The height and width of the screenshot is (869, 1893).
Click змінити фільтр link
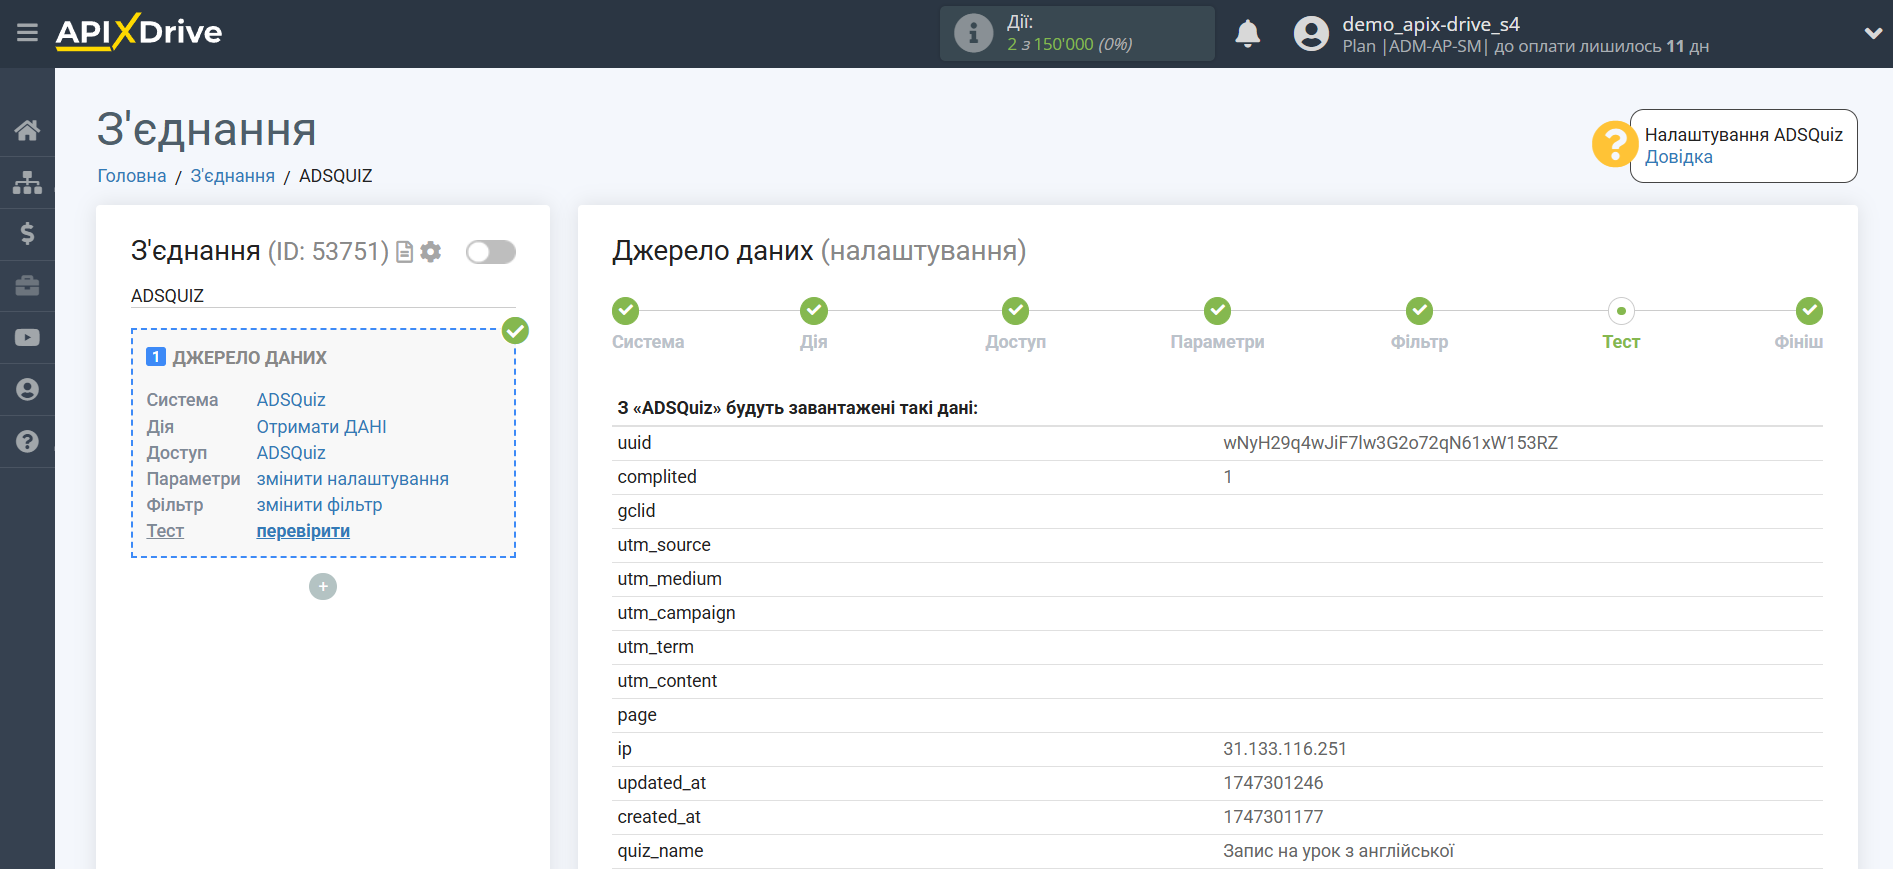click(319, 505)
